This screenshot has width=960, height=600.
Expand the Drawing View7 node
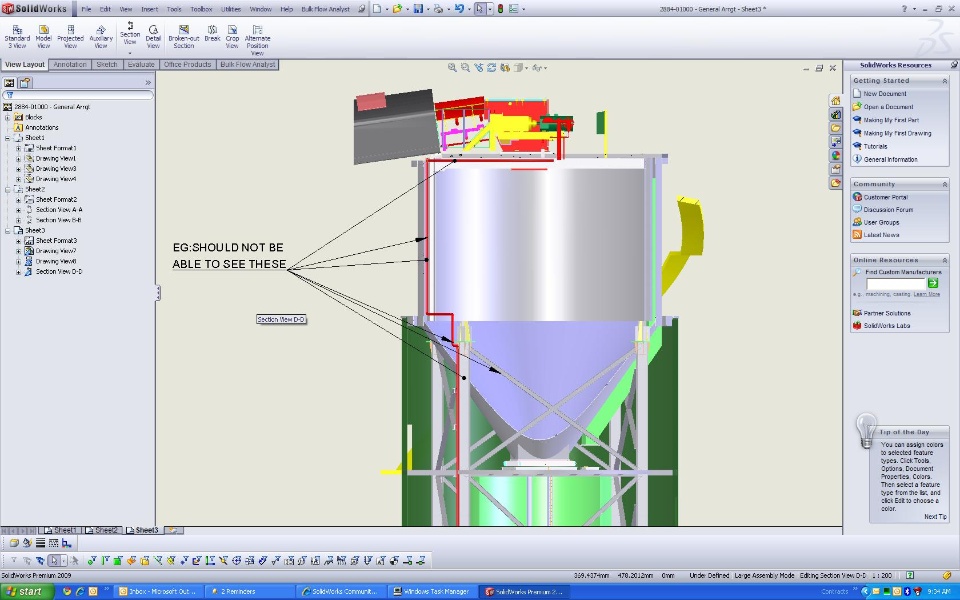[18, 251]
